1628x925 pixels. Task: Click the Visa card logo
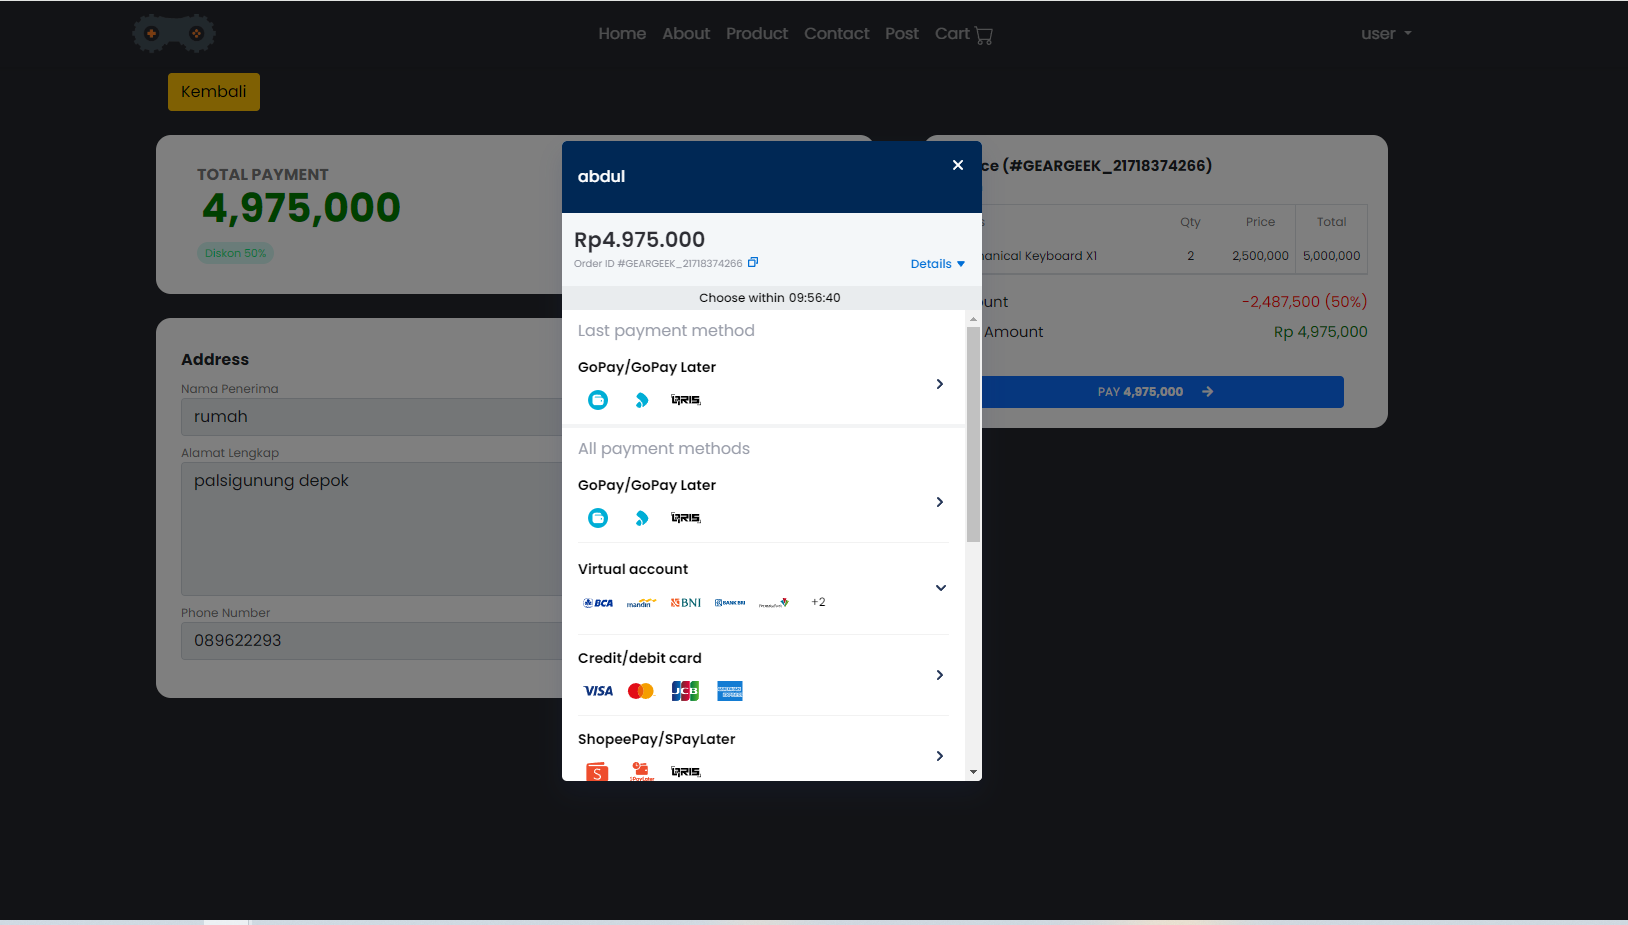pyautogui.click(x=598, y=691)
